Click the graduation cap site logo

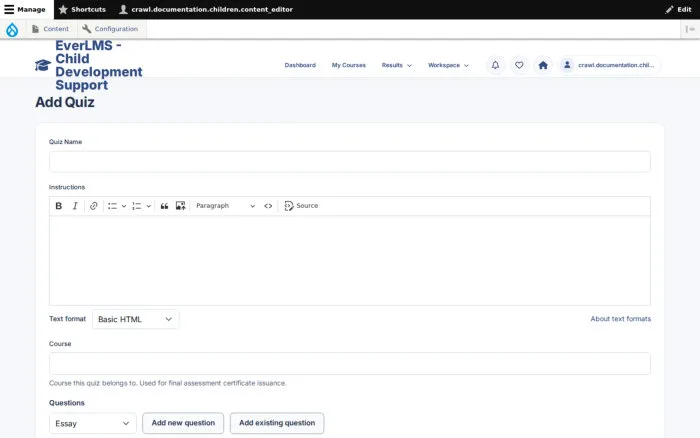tap(43, 65)
